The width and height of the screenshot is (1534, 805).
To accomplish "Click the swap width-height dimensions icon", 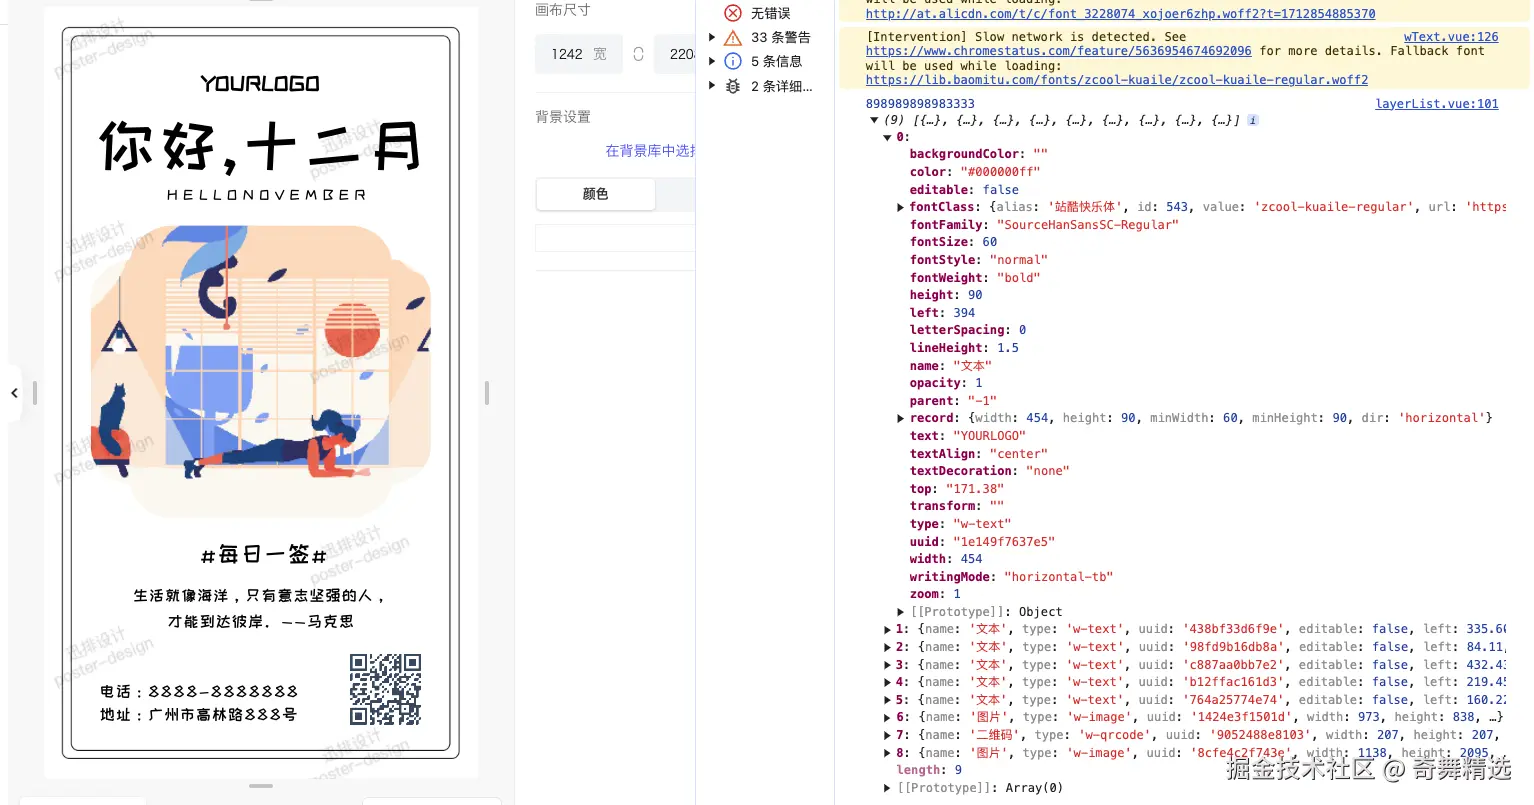I will [638, 55].
